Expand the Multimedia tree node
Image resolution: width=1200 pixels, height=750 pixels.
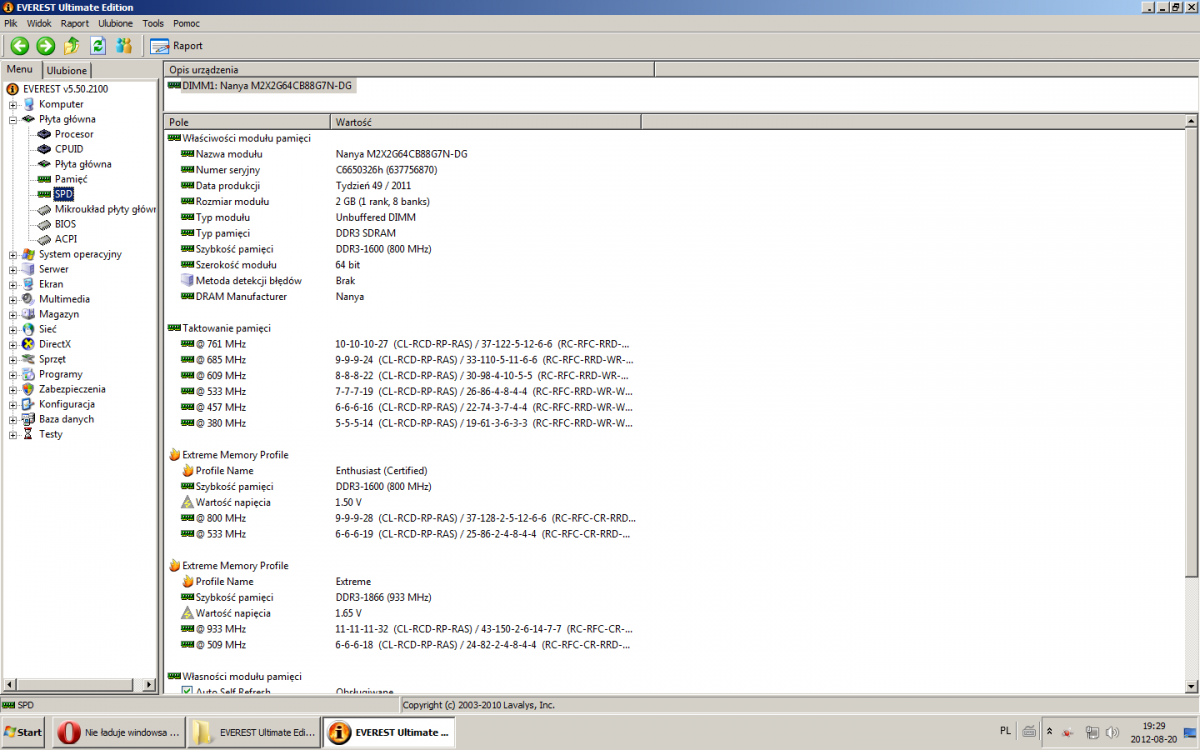[13, 299]
